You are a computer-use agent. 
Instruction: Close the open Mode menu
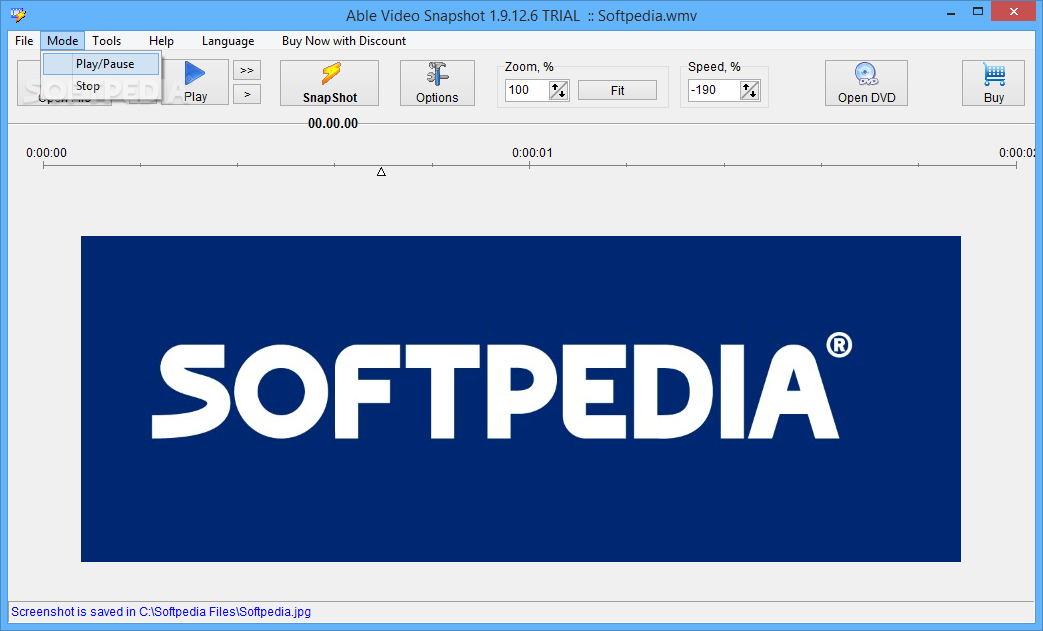click(x=63, y=41)
